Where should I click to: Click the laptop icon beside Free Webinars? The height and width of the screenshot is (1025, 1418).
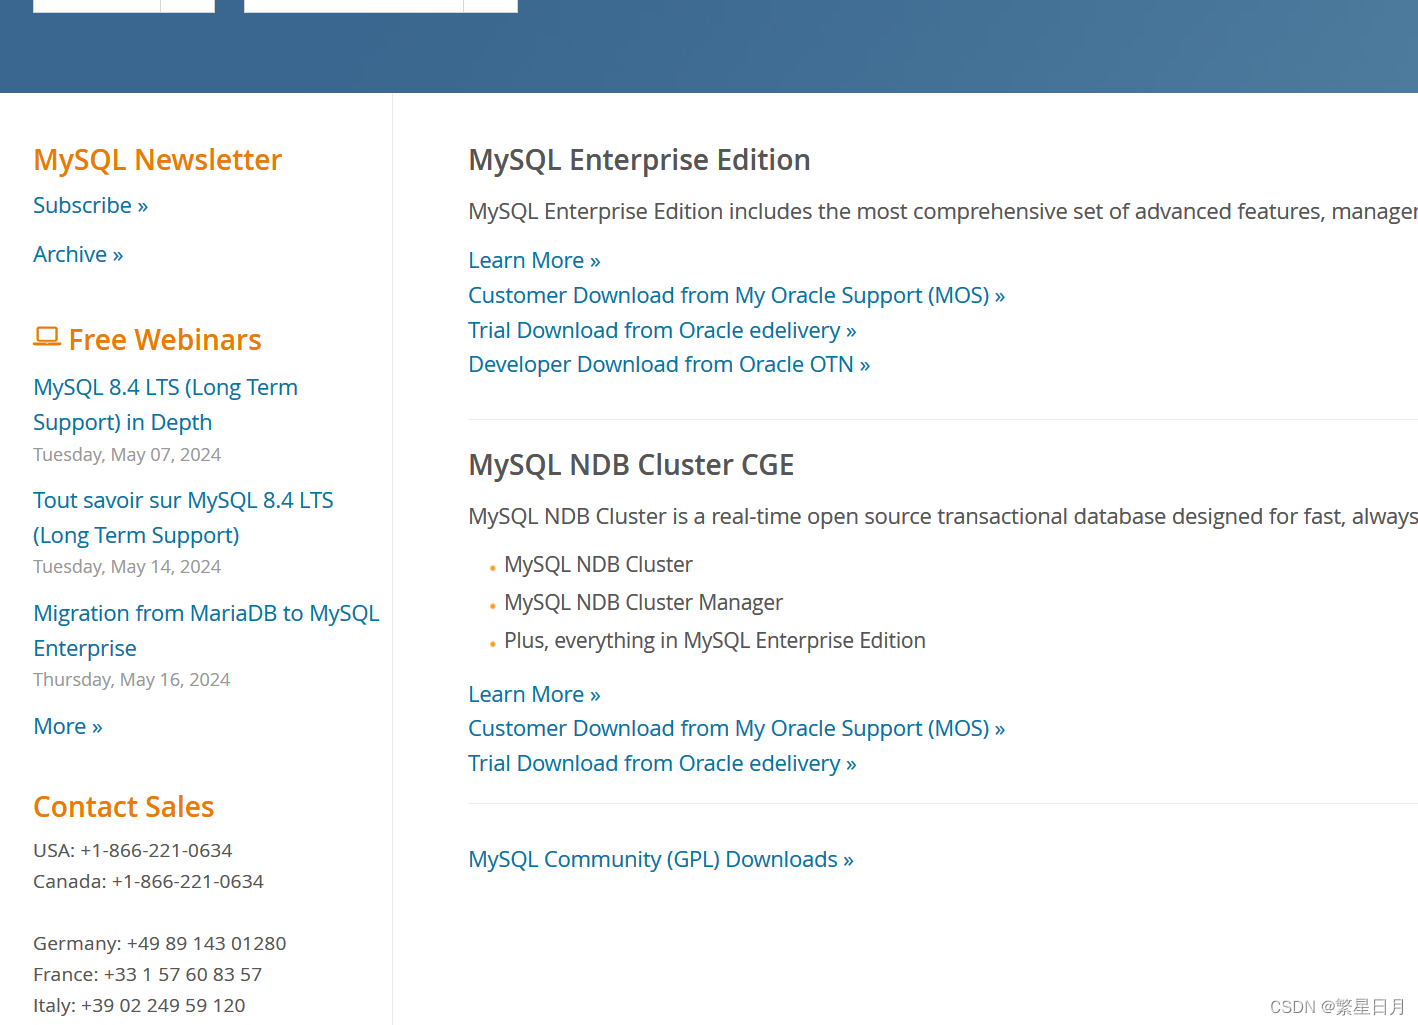click(47, 337)
